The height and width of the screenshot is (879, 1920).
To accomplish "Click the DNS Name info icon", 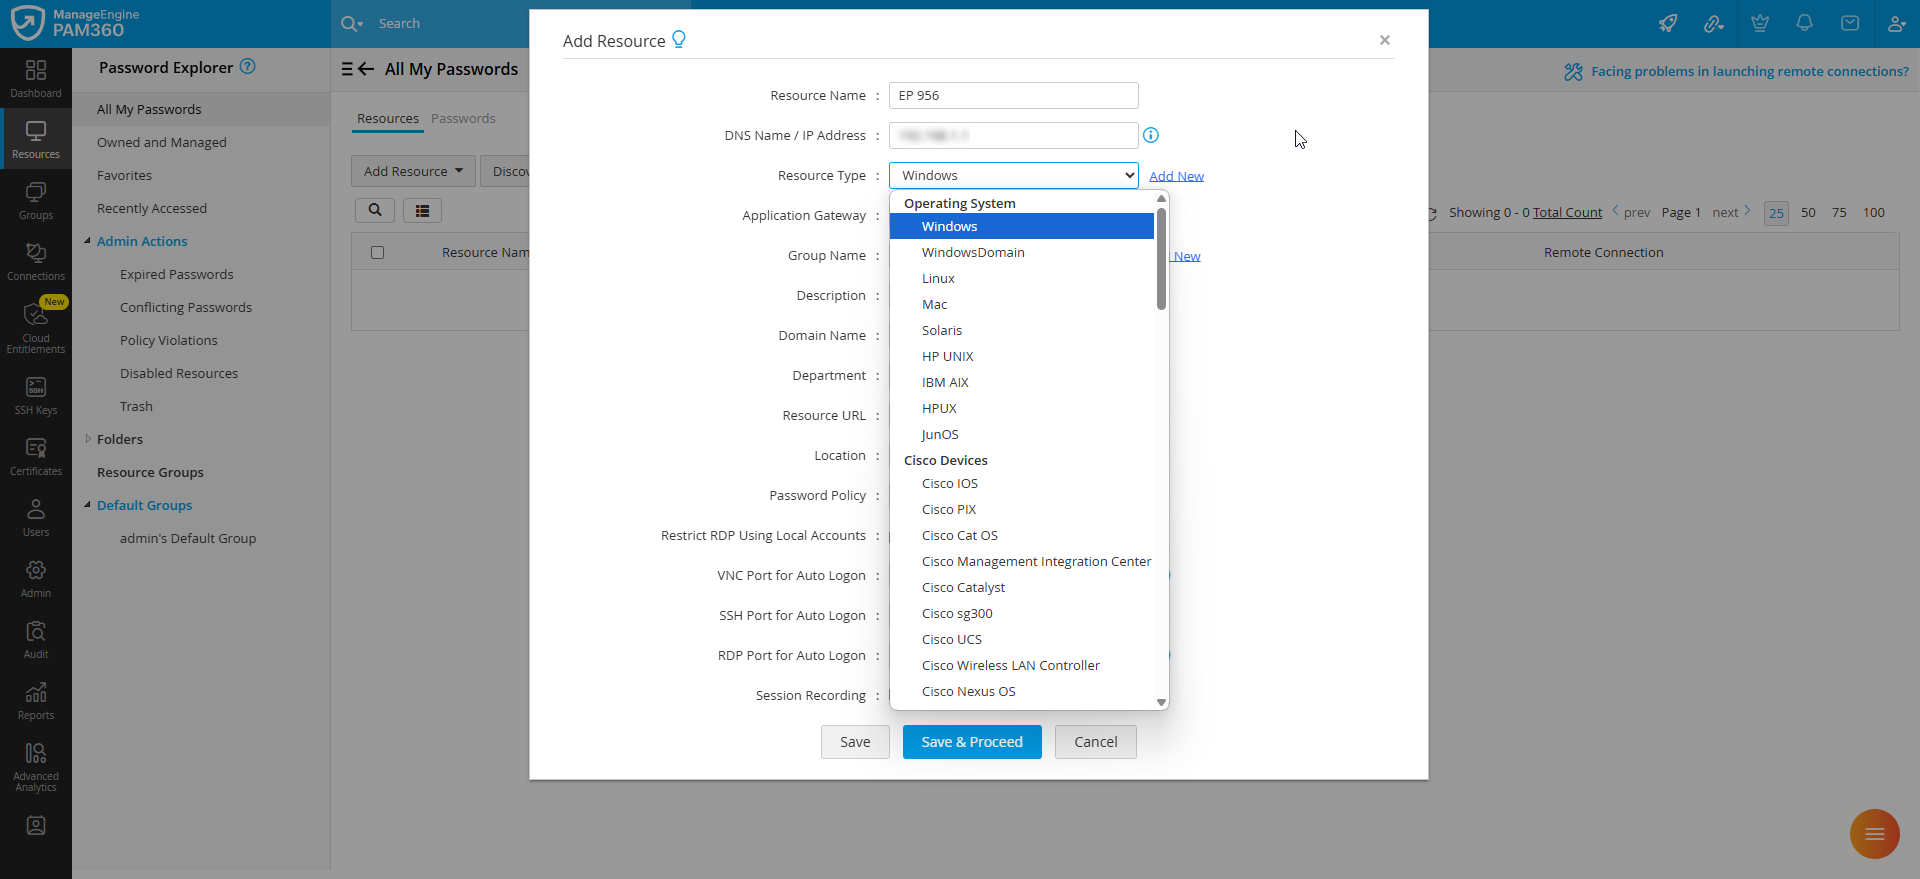I will 1151,135.
